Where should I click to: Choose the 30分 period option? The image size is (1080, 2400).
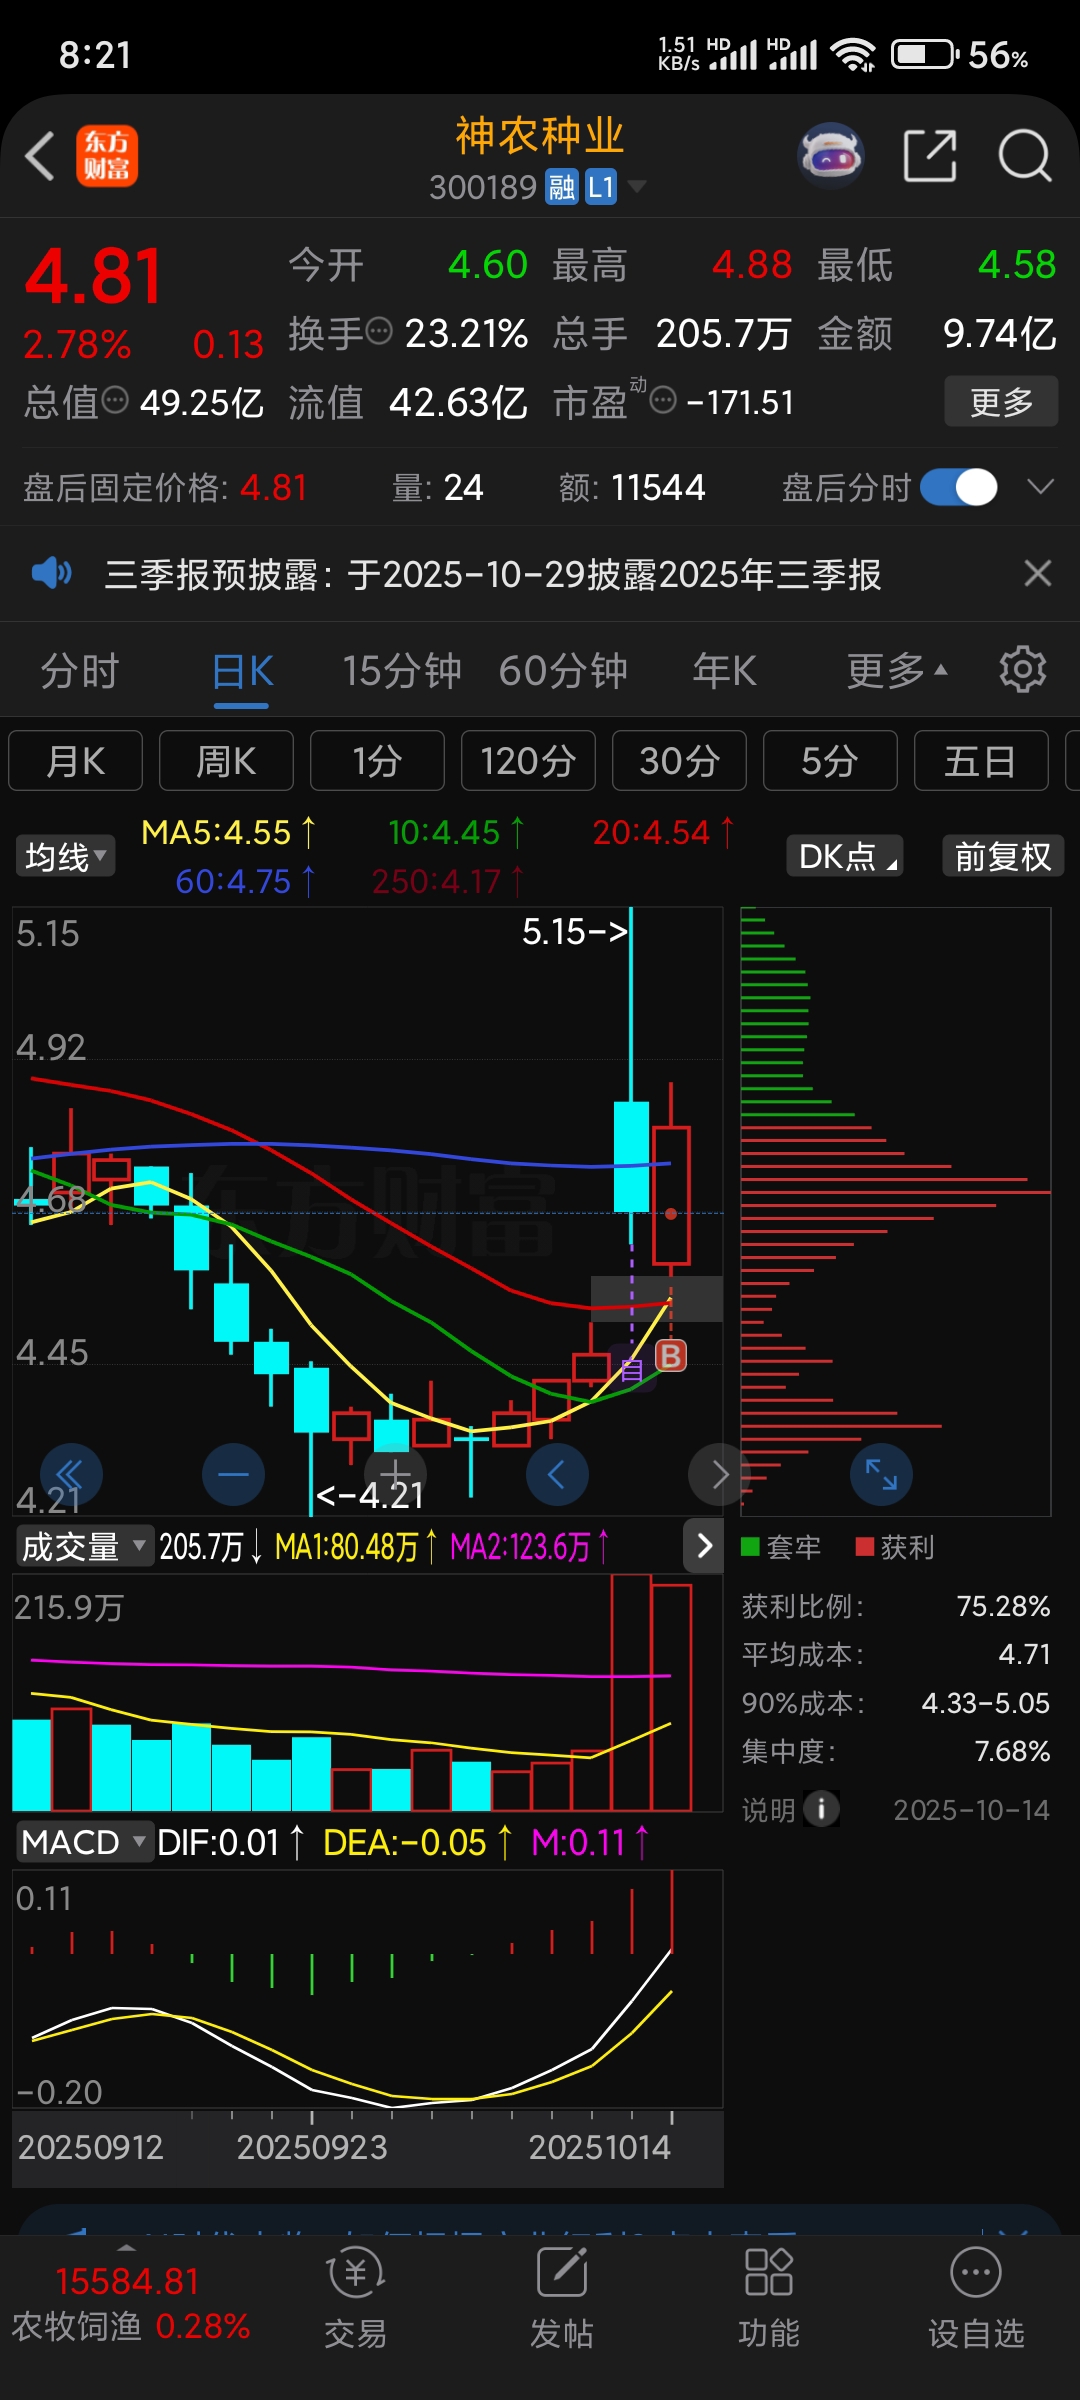pos(679,761)
